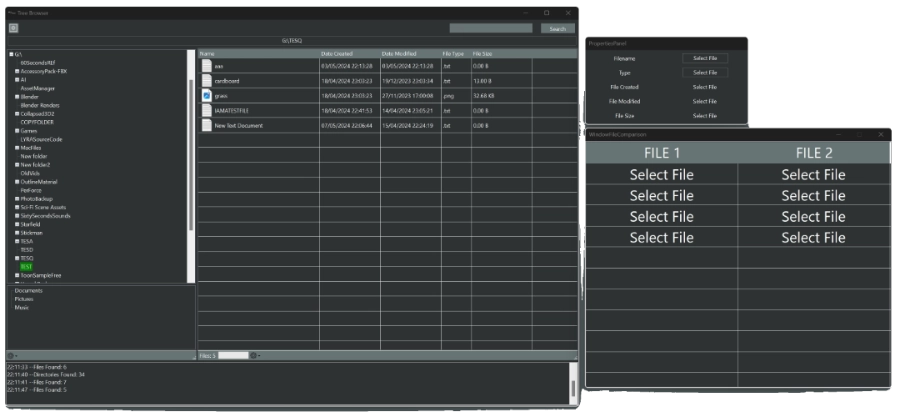Sort files by Date Modified column header
Screen dimensions: 900x412
(x=409, y=53)
